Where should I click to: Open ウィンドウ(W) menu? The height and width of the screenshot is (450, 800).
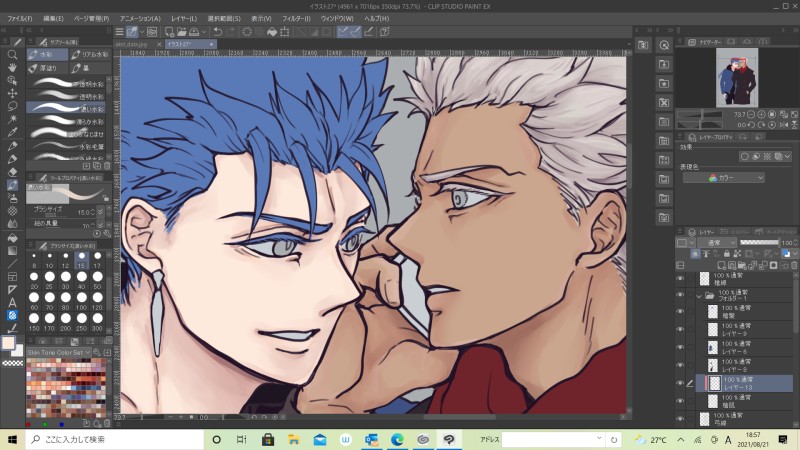point(337,18)
